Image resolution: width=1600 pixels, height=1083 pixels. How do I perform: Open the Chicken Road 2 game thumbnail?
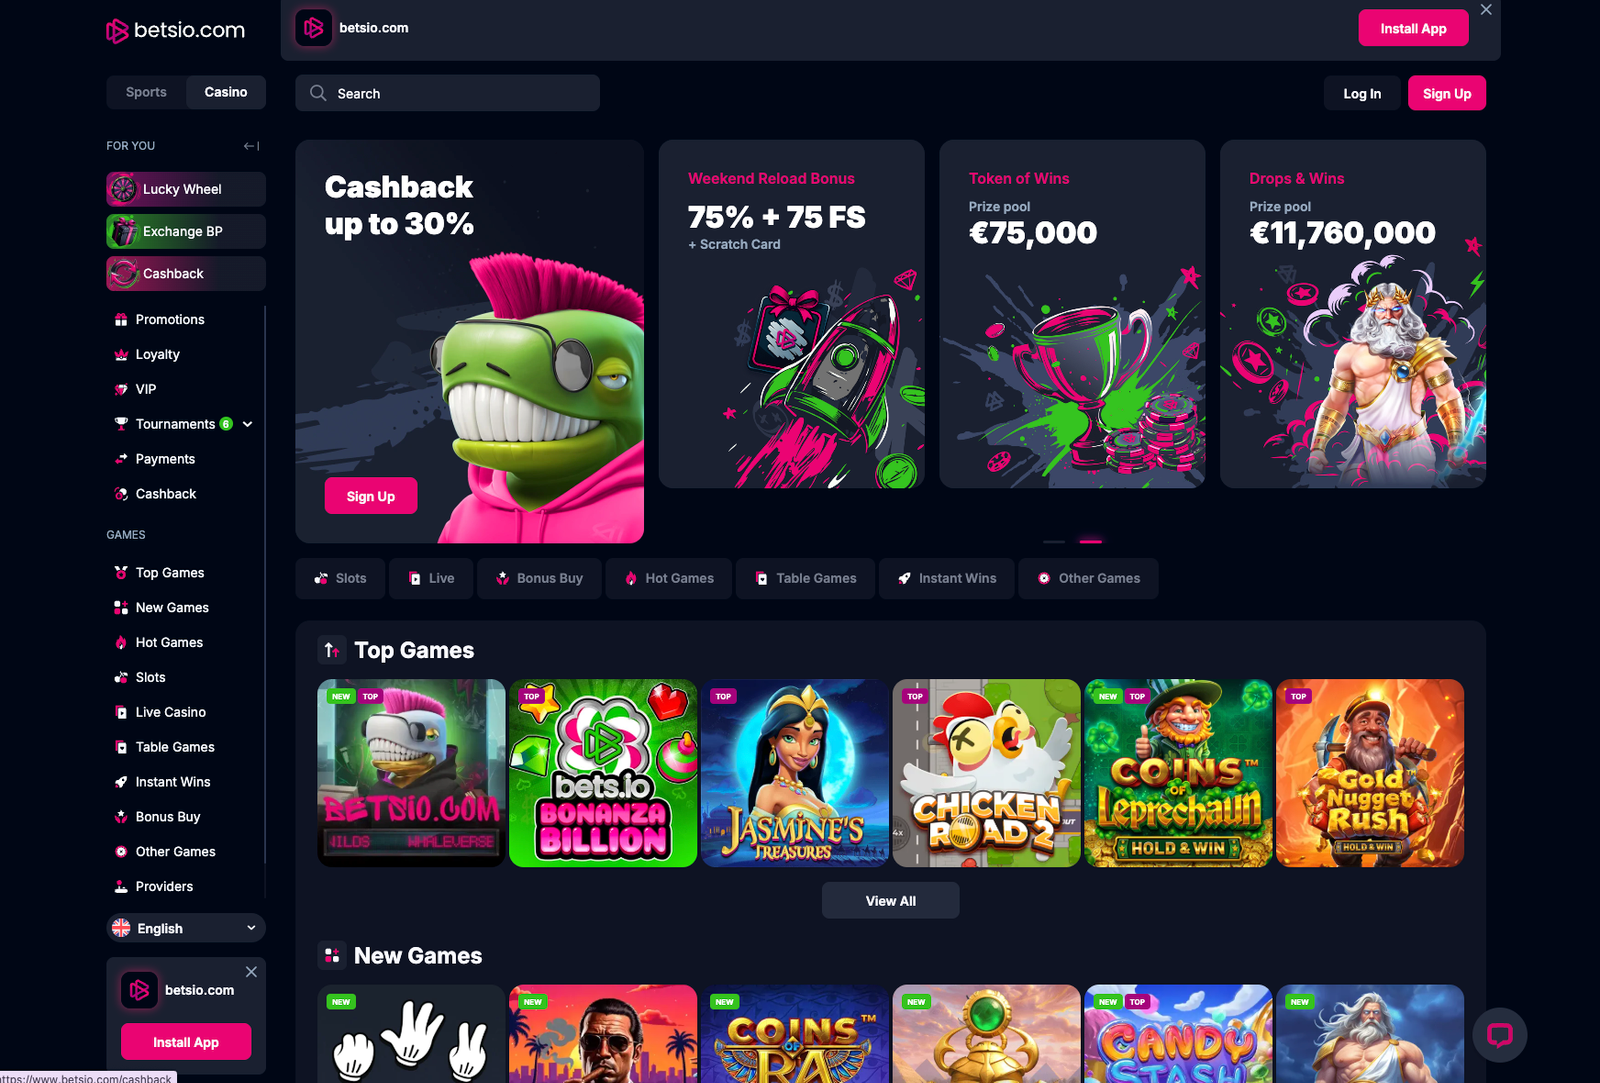(986, 773)
